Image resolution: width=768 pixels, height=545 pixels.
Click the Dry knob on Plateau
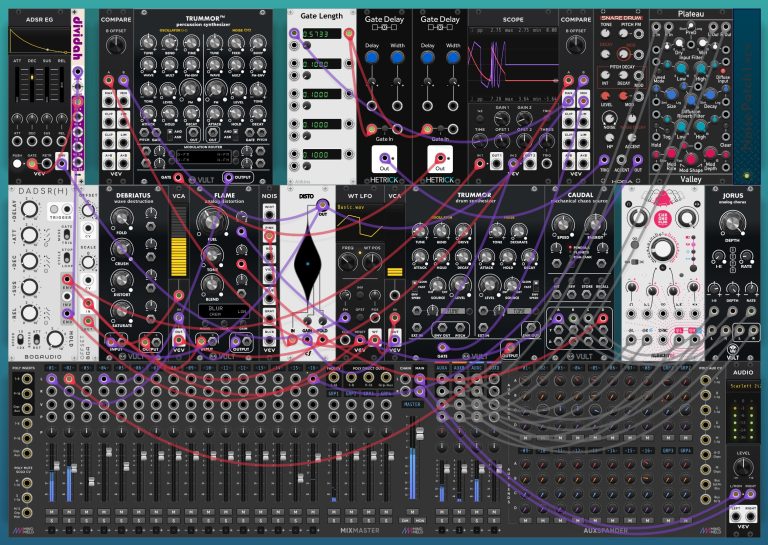pyautogui.click(x=679, y=43)
